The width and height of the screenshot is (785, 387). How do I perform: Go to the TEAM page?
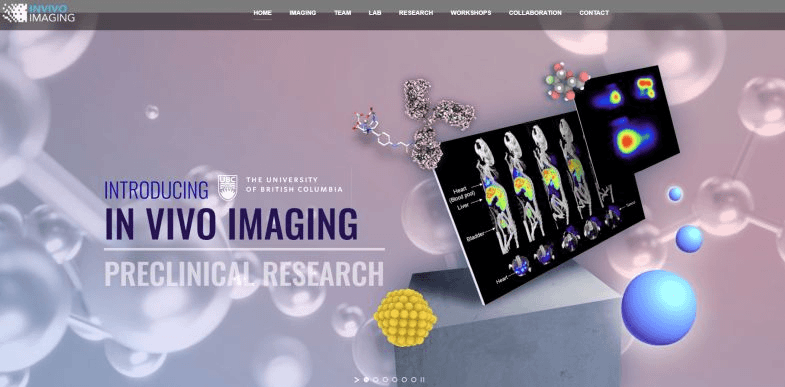(x=342, y=13)
